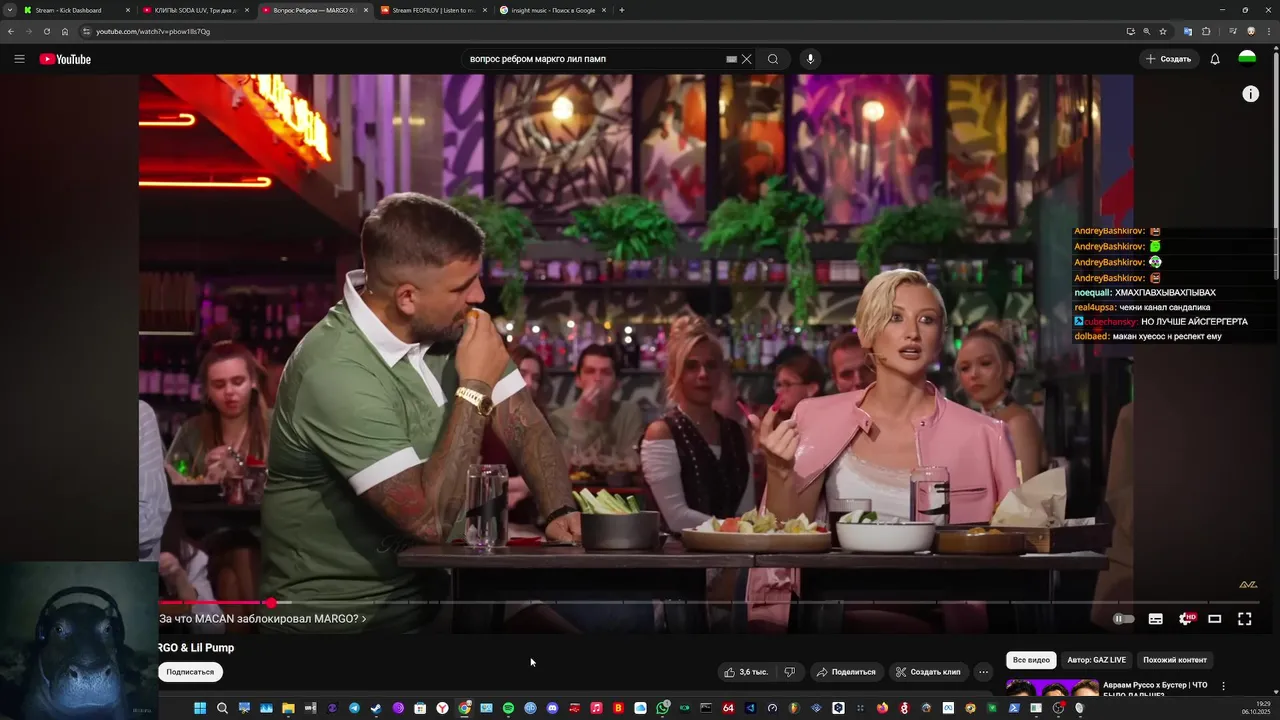Click the Поделиться share button

click(x=846, y=672)
